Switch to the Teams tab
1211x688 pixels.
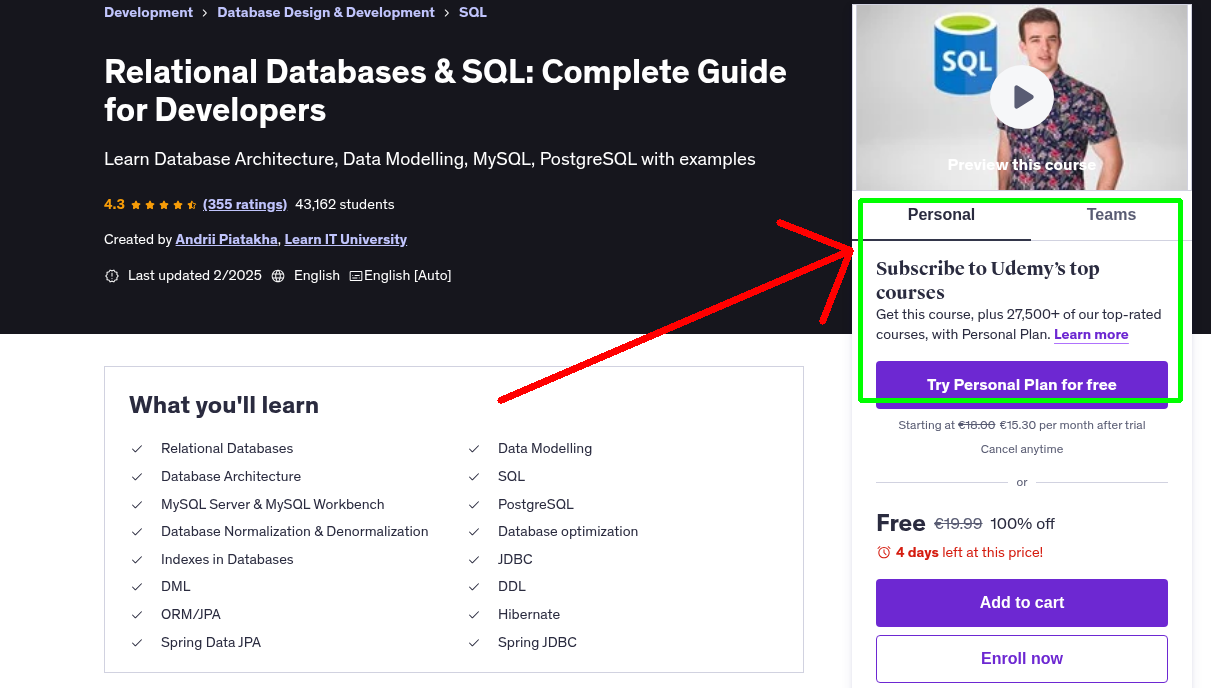tap(1111, 215)
